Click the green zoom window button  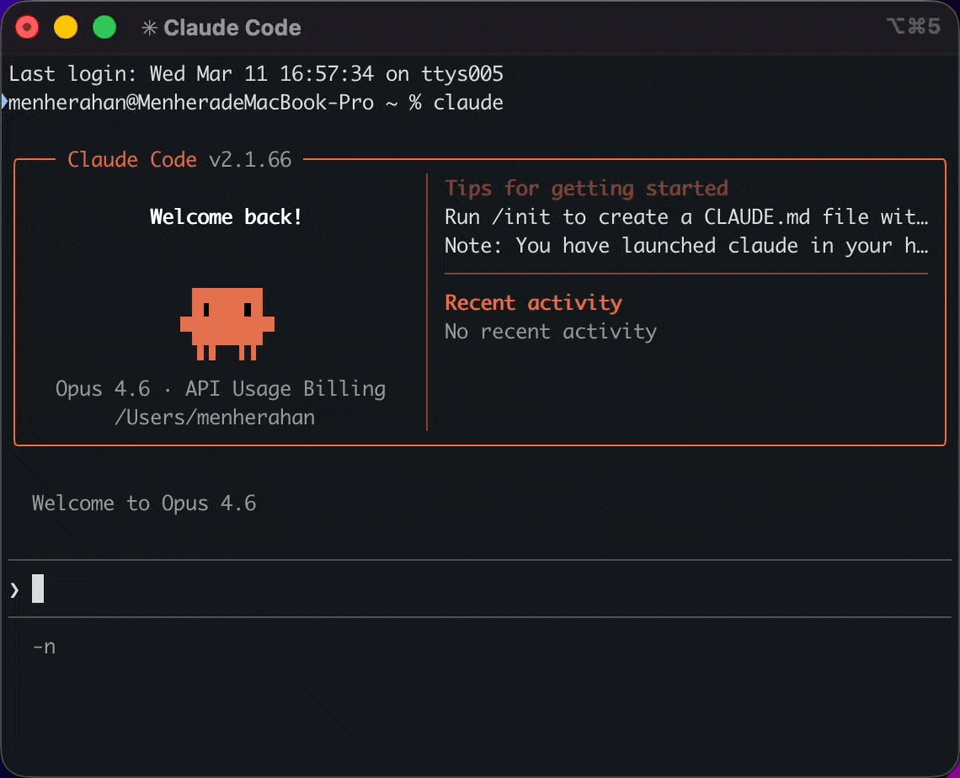105,28
